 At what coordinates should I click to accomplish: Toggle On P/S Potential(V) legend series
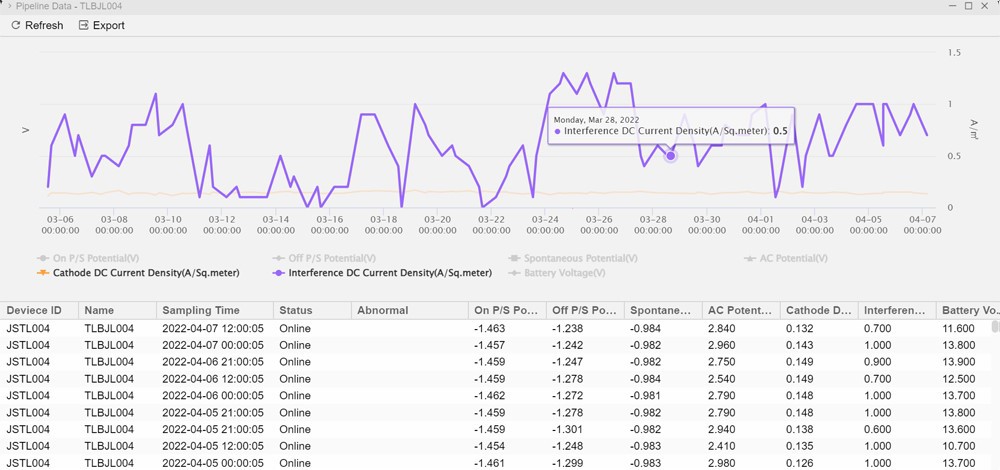[x=95, y=258]
